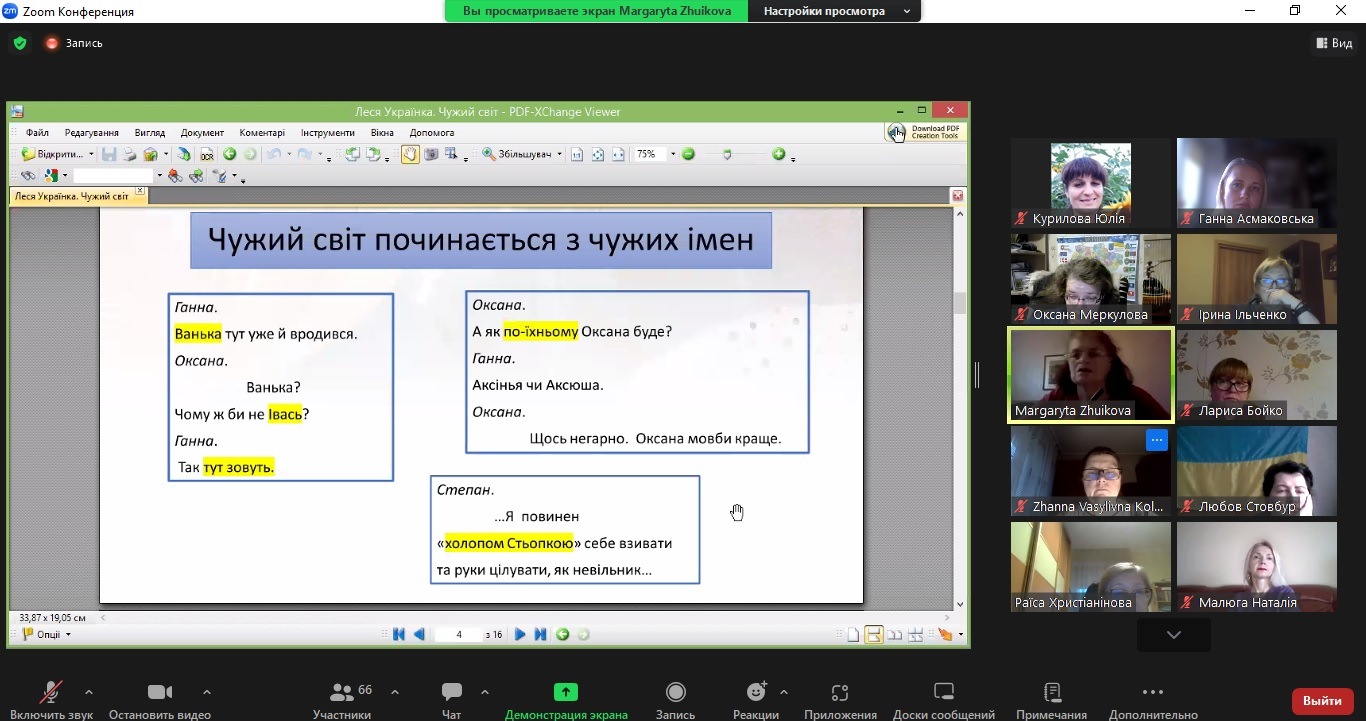Click the green zoom-in plus icon
This screenshot has height=721, width=1366.
coord(778,154)
